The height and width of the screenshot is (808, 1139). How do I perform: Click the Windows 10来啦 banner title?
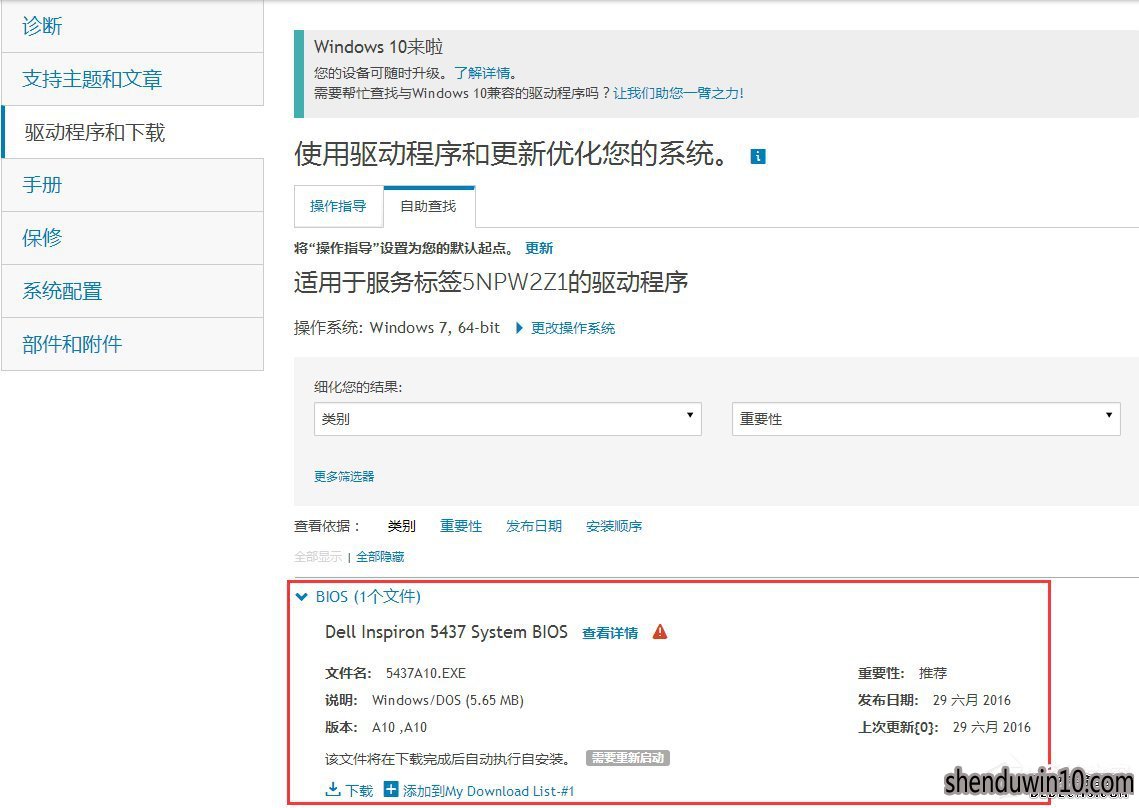(x=378, y=47)
